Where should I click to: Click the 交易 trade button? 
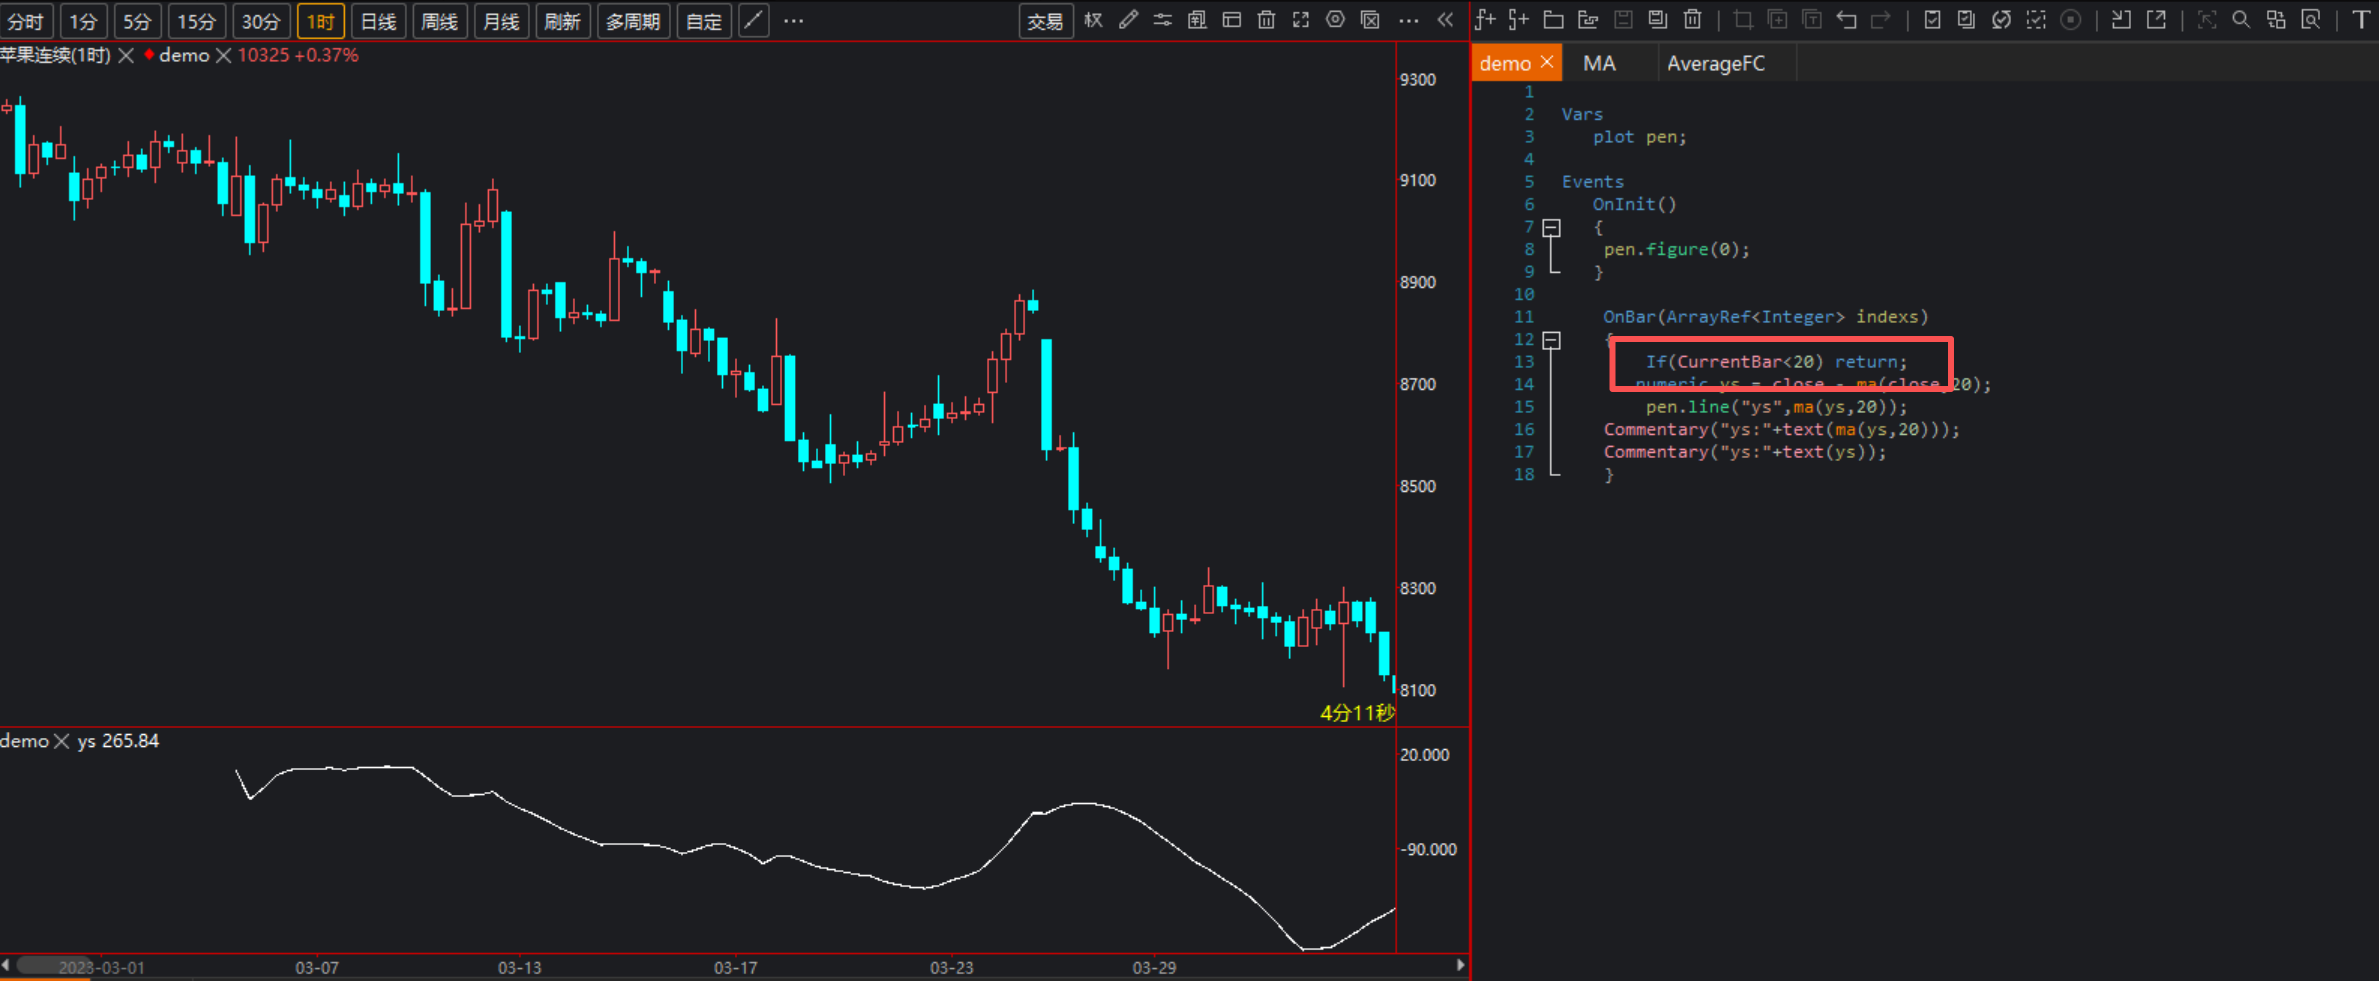(1045, 21)
